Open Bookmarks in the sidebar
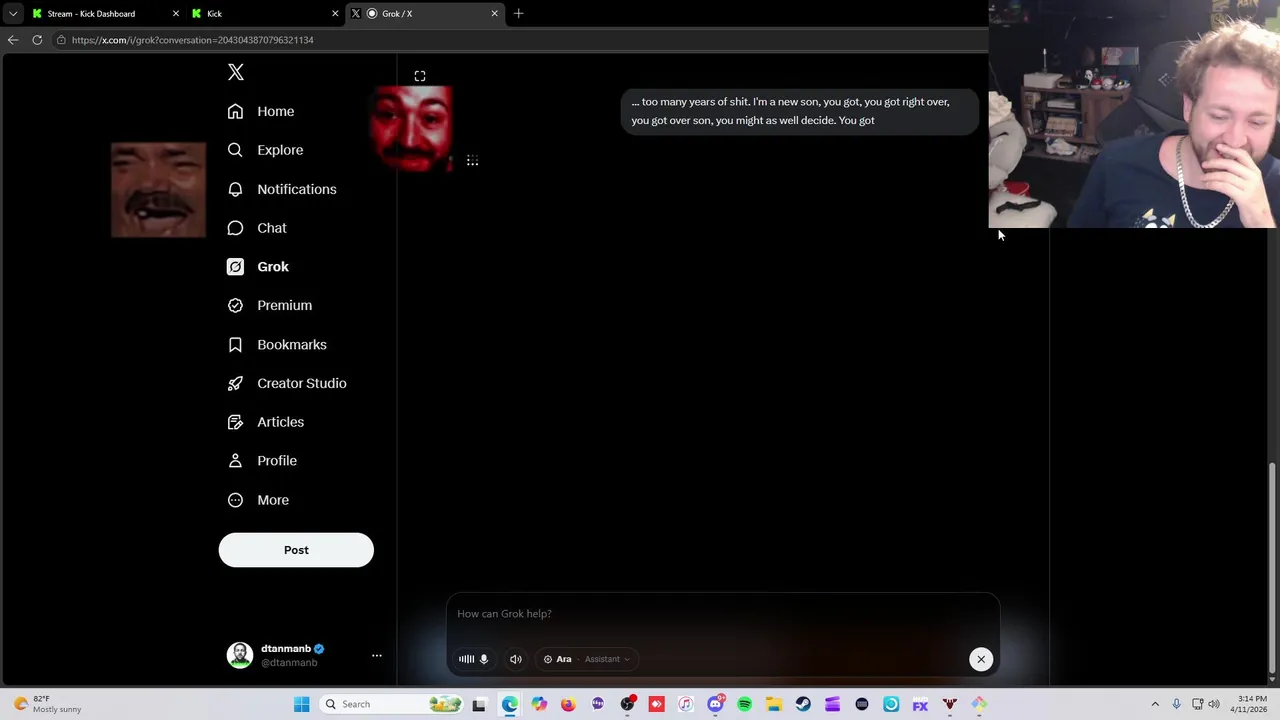The image size is (1280, 720). (x=277, y=344)
